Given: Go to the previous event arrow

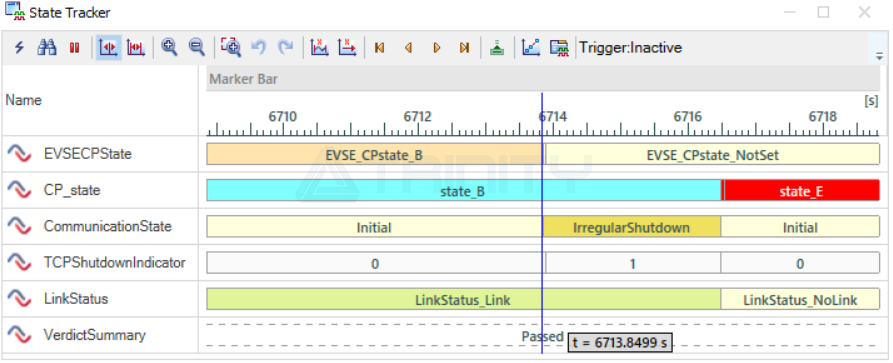Looking at the screenshot, I should (408, 48).
